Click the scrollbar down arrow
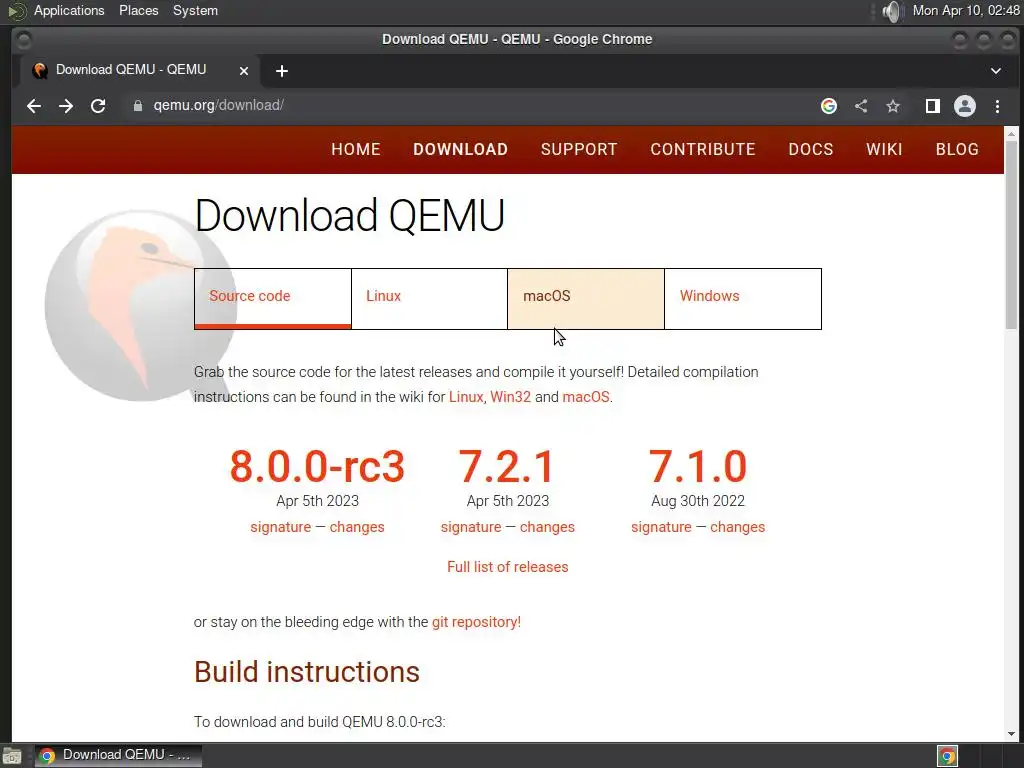The width and height of the screenshot is (1024, 768). coord(1012,734)
